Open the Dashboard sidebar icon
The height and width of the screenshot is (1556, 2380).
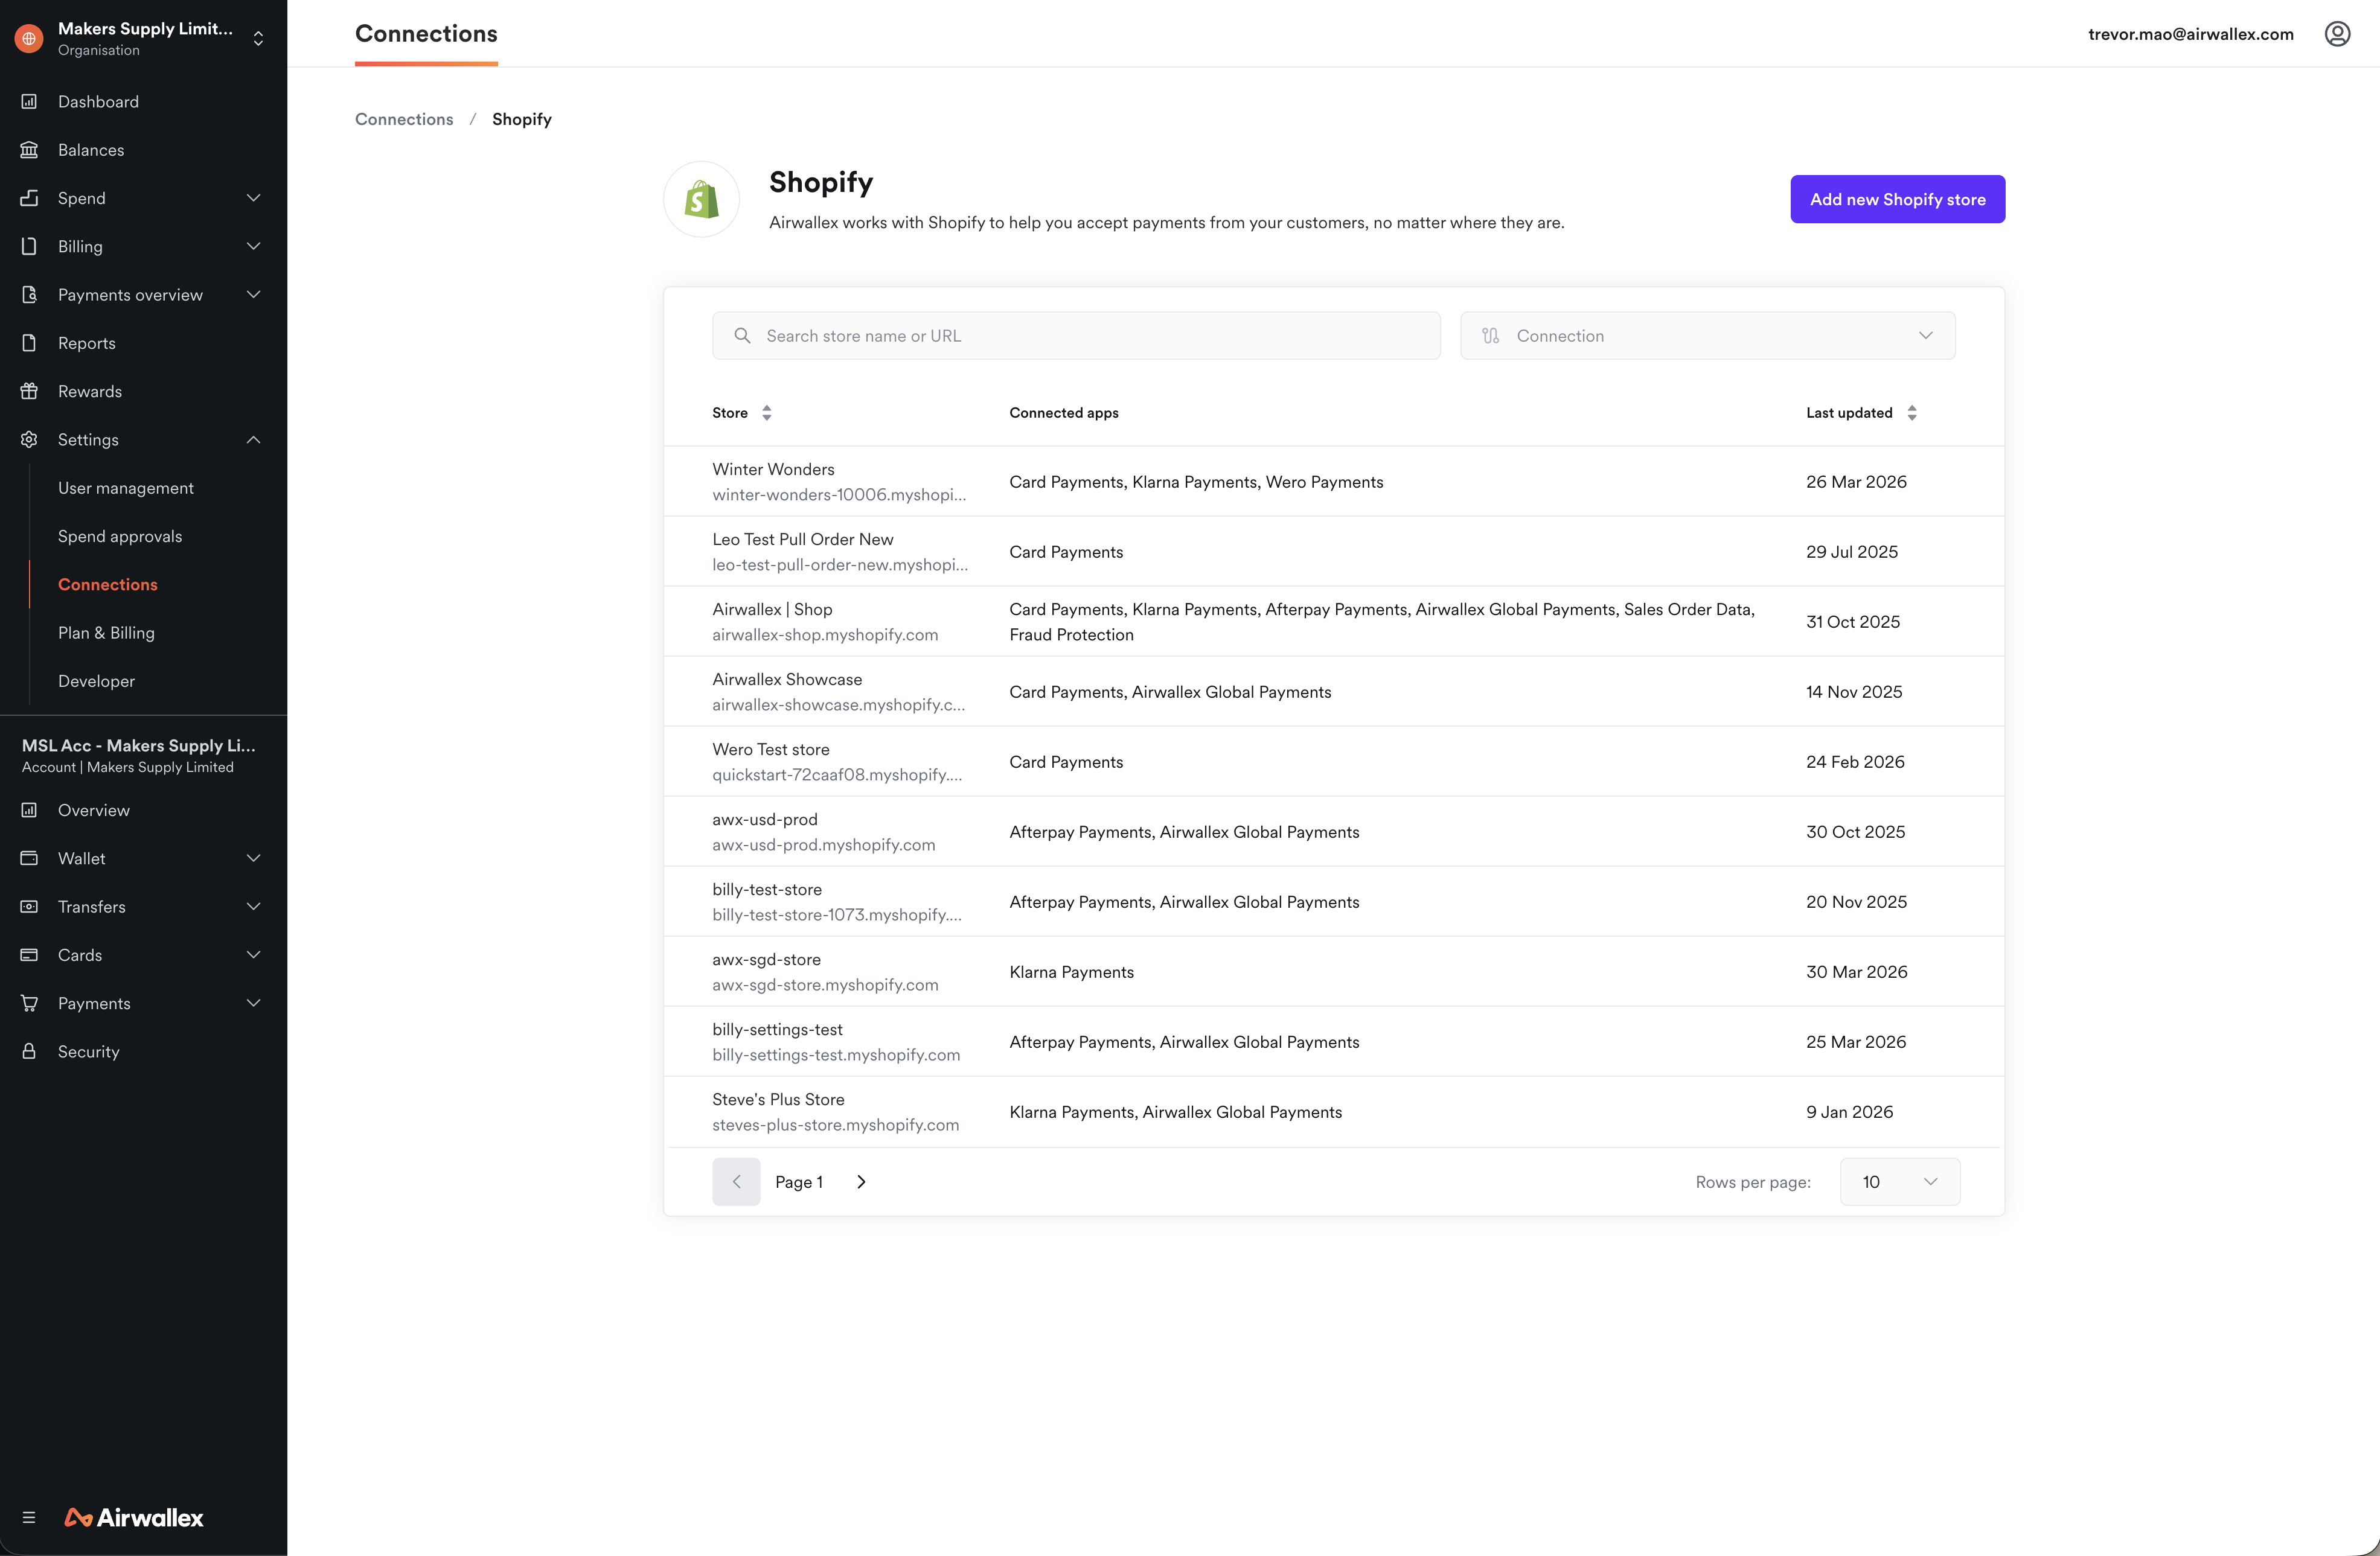click(x=29, y=101)
